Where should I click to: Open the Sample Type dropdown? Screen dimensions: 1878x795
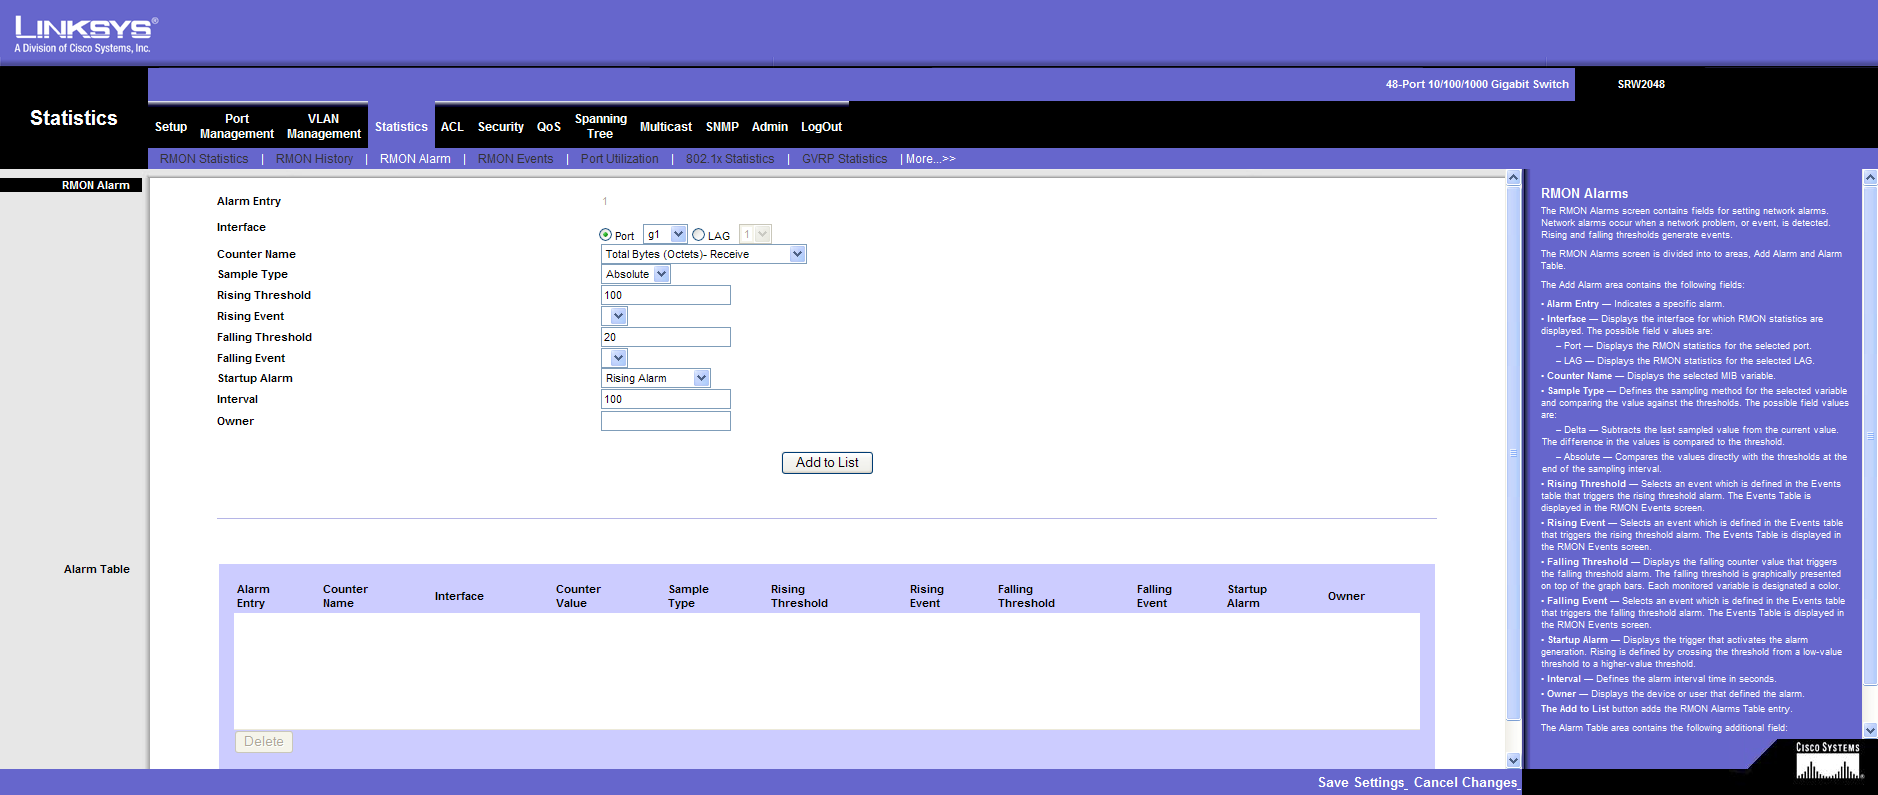pos(661,275)
